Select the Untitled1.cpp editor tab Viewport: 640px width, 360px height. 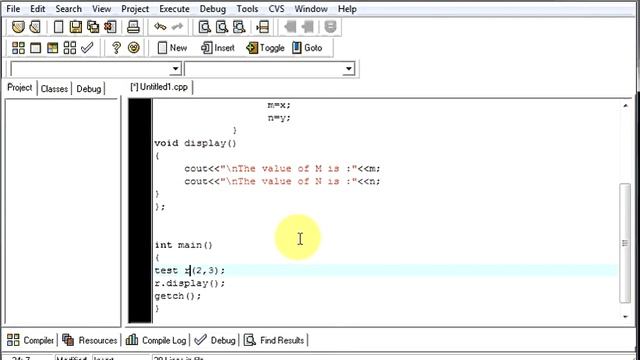coord(159,87)
